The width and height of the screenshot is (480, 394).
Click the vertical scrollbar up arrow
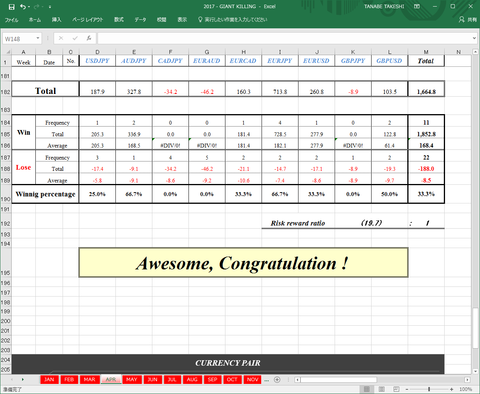[x=475, y=52]
